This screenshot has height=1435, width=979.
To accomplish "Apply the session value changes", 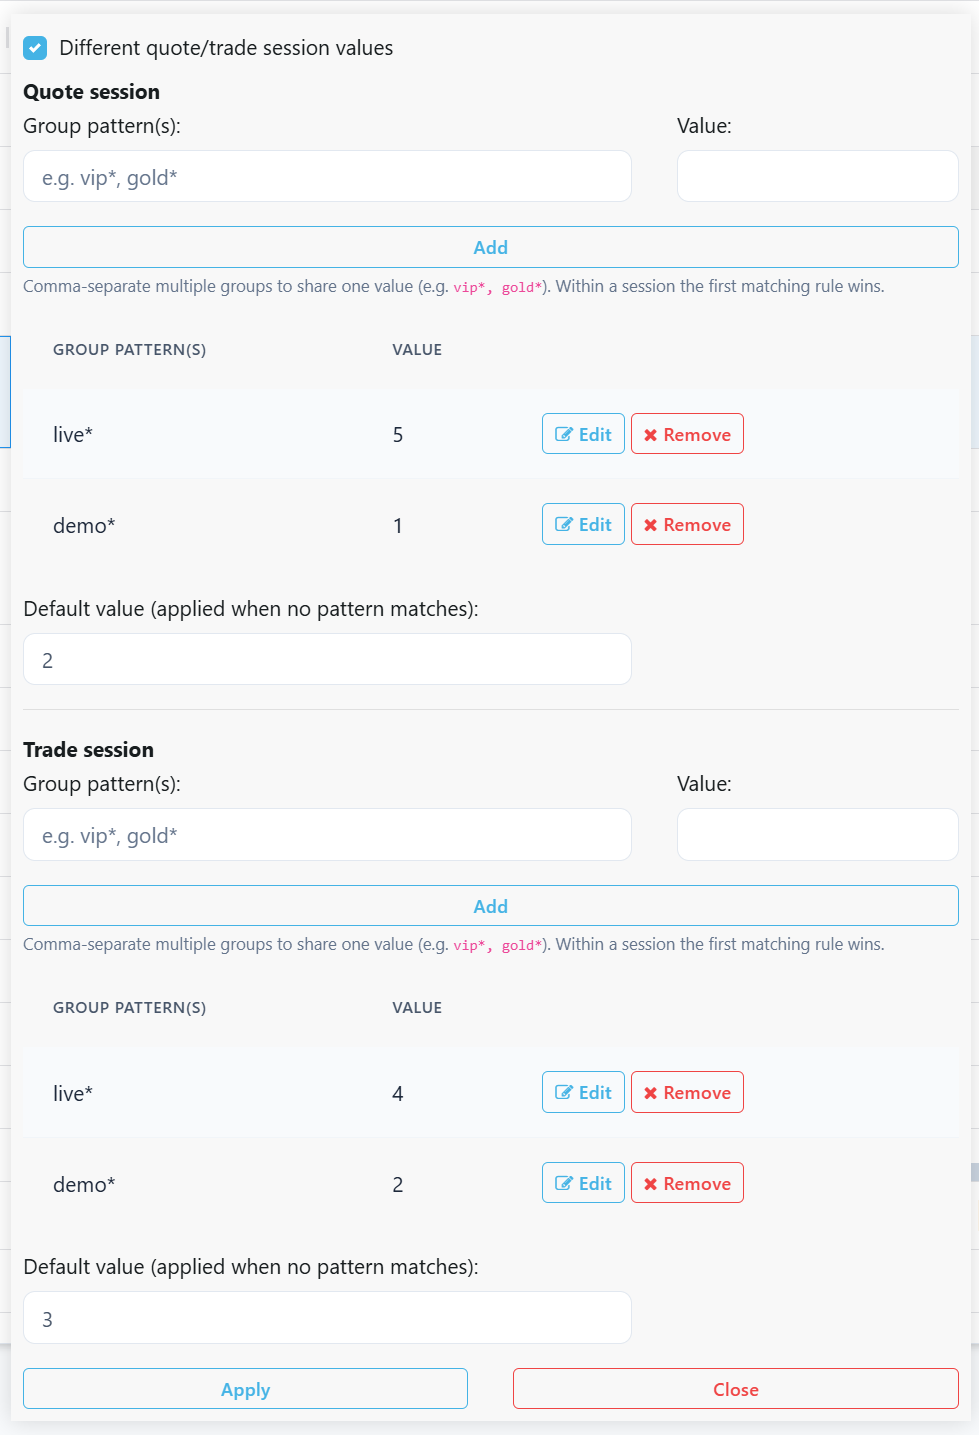I will (245, 1389).
